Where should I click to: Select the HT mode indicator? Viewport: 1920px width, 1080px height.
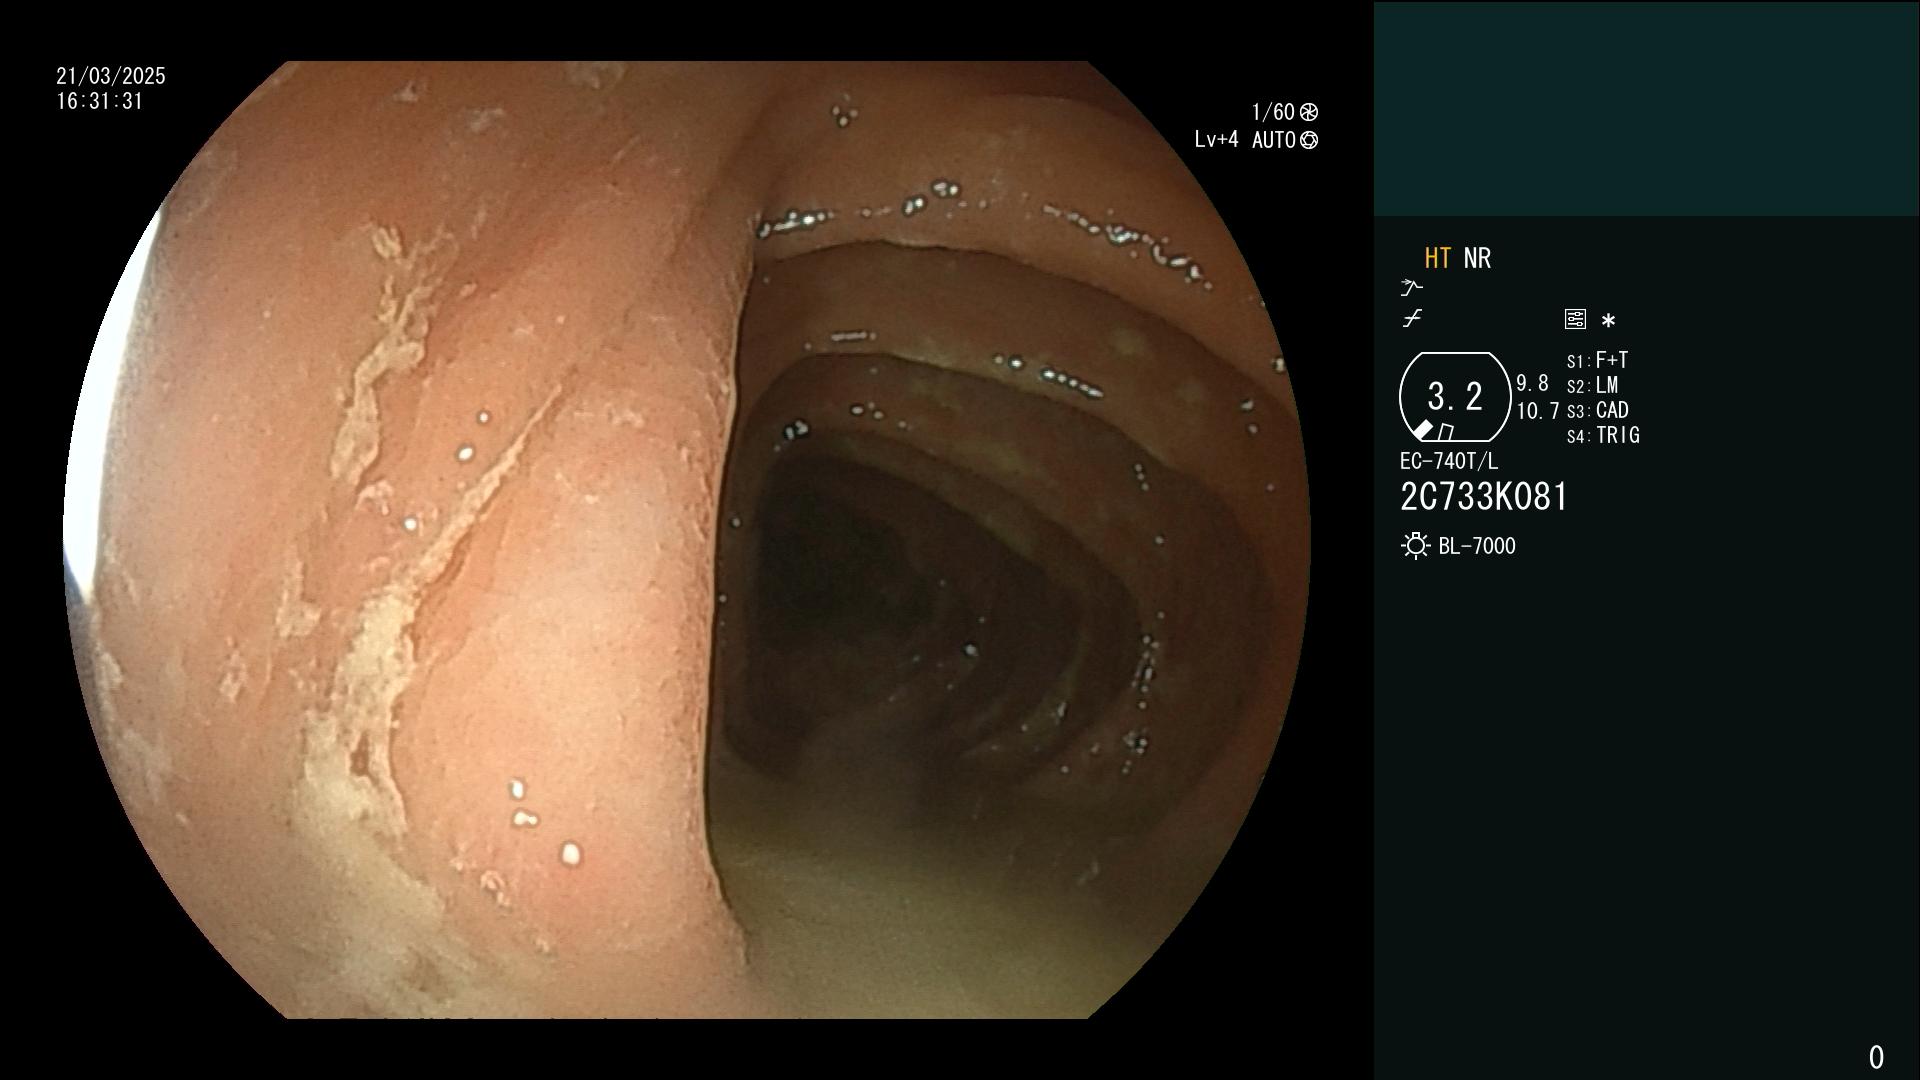pyautogui.click(x=1438, y=258)
